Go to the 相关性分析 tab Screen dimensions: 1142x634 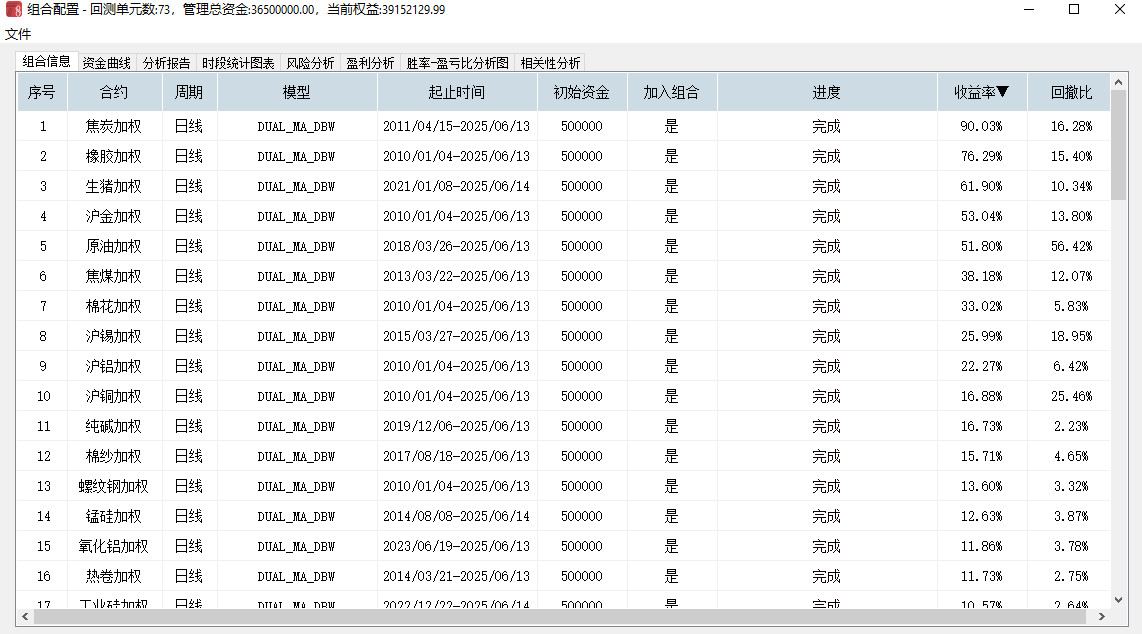pos(550,63)
